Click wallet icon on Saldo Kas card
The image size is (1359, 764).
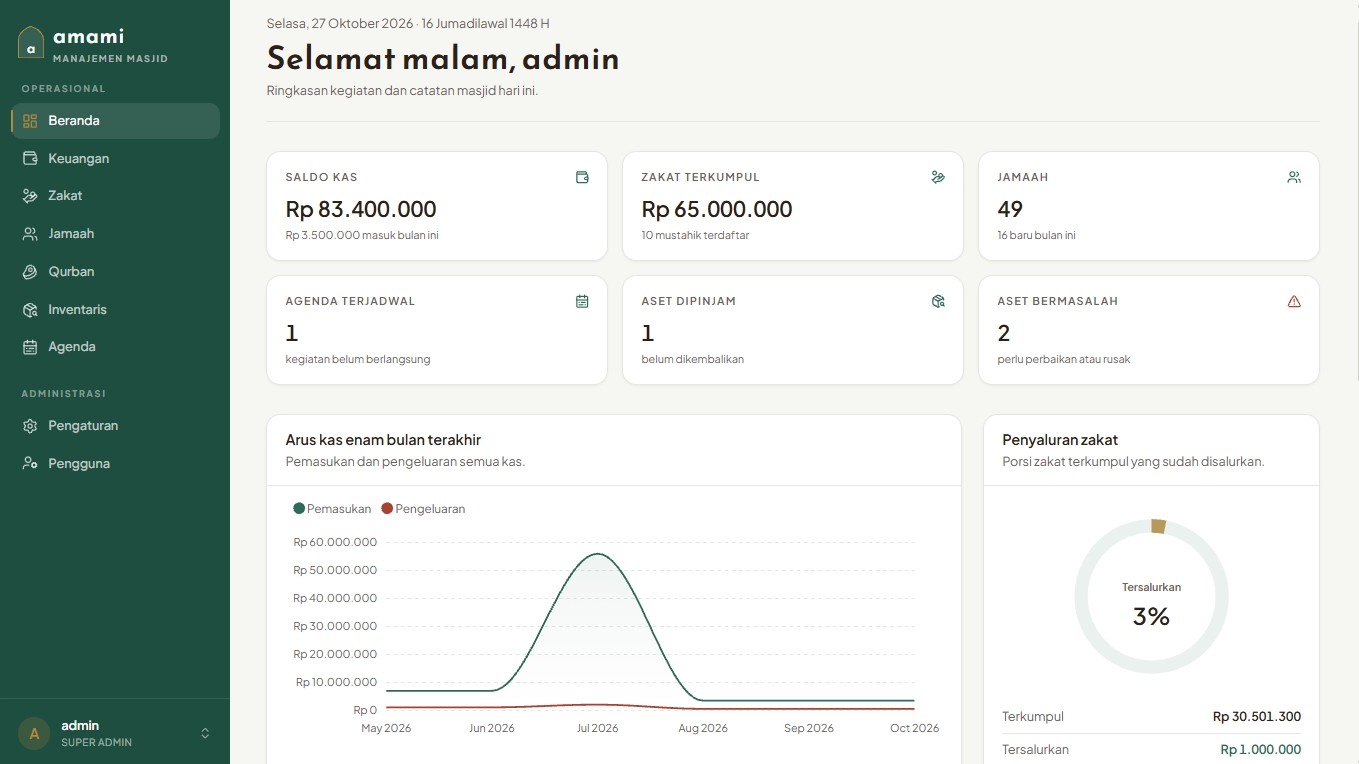[582, 177]
